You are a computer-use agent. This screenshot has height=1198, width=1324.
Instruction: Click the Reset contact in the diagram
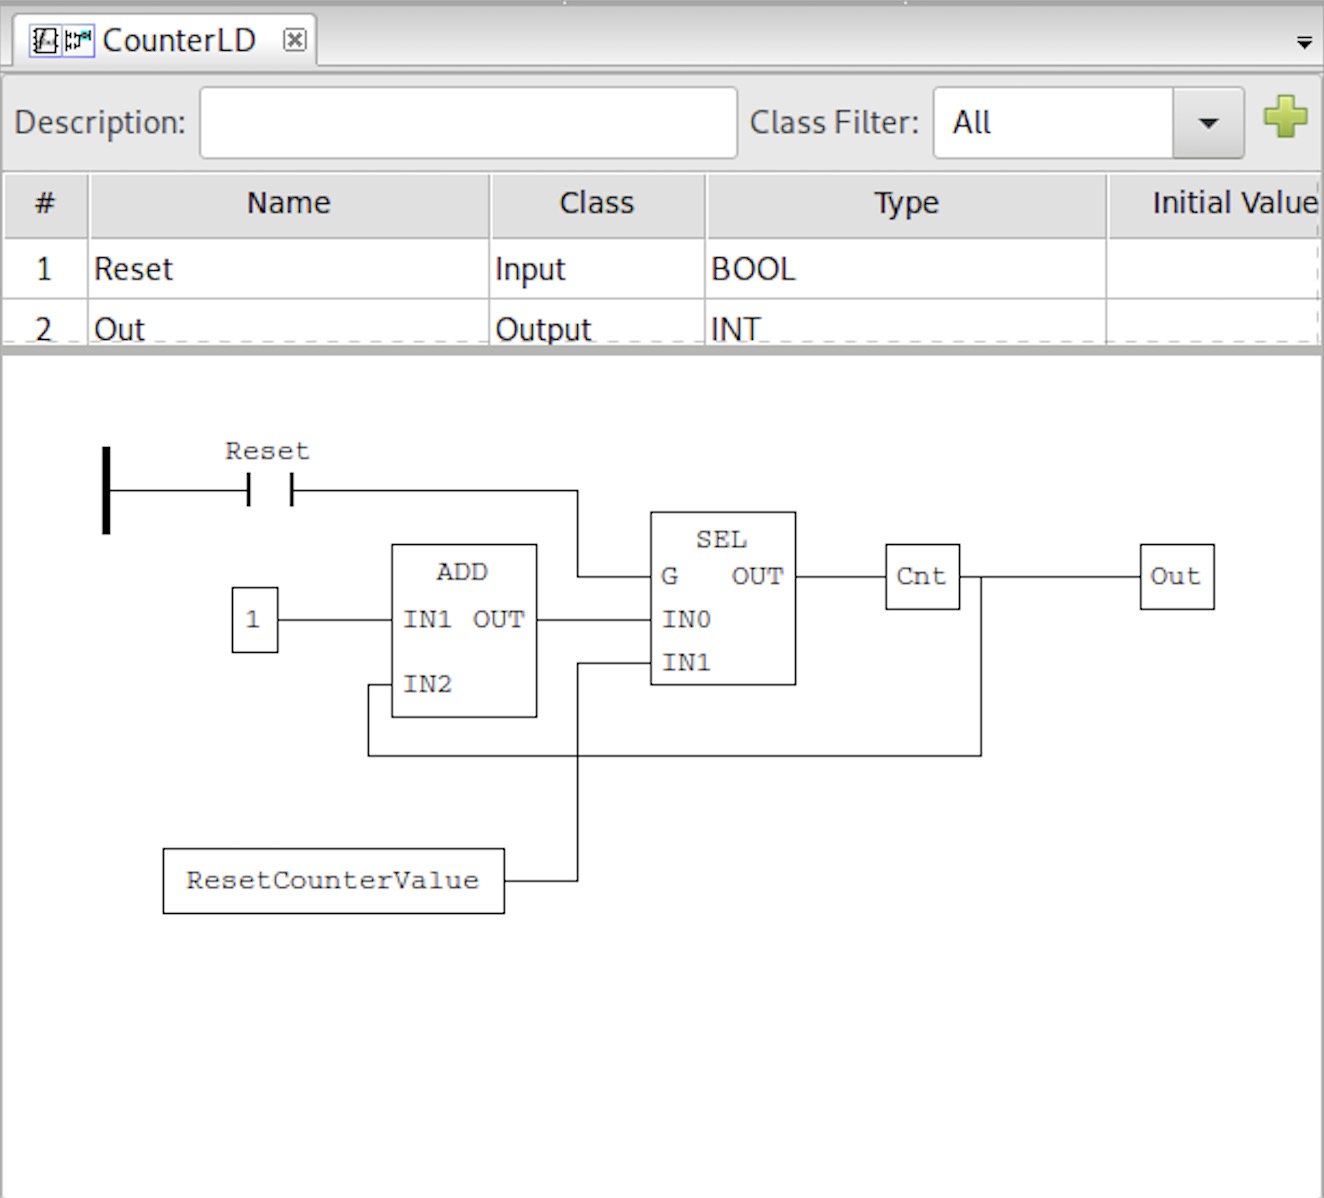270,490
